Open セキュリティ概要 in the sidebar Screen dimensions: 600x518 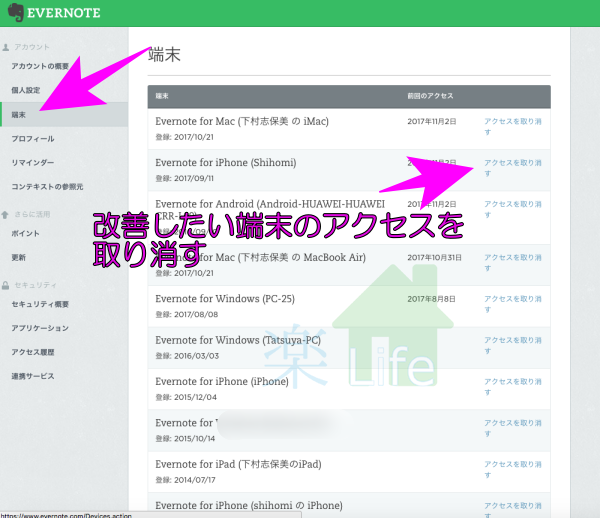click(x=40, y=304)
